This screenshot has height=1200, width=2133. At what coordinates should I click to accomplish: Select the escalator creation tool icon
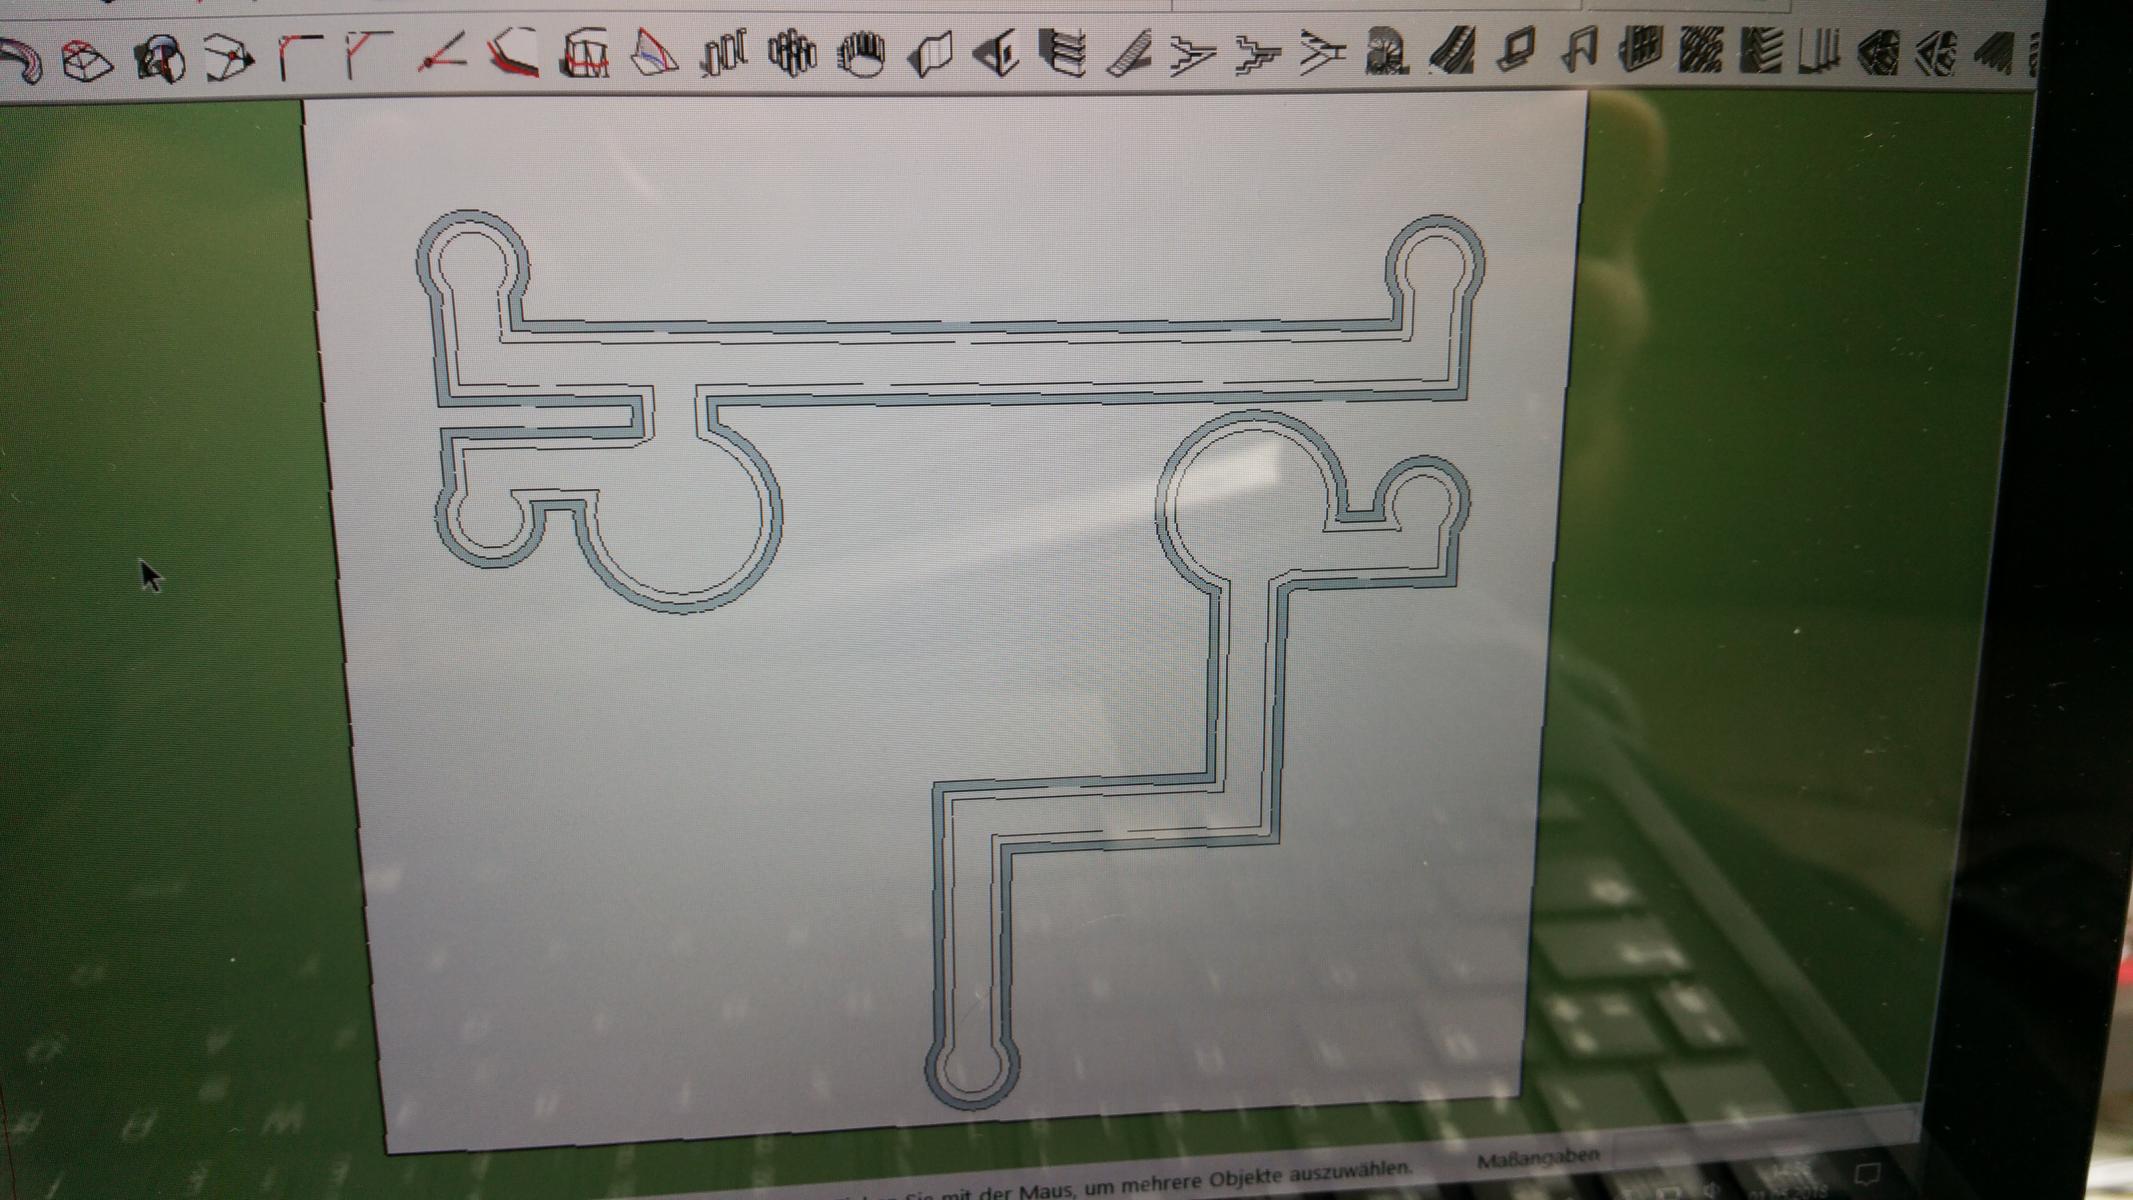click(1451, 50)
